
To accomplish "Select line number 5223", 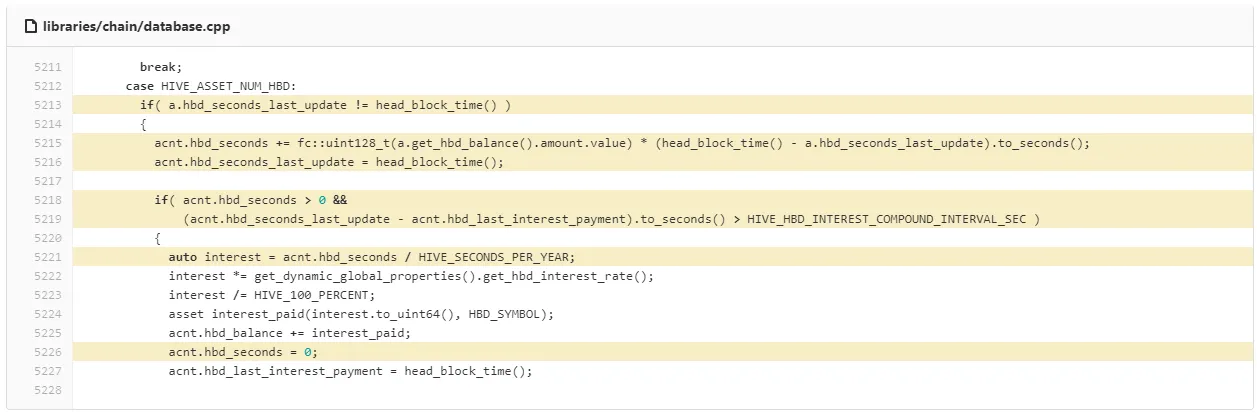I will (47, 295).
